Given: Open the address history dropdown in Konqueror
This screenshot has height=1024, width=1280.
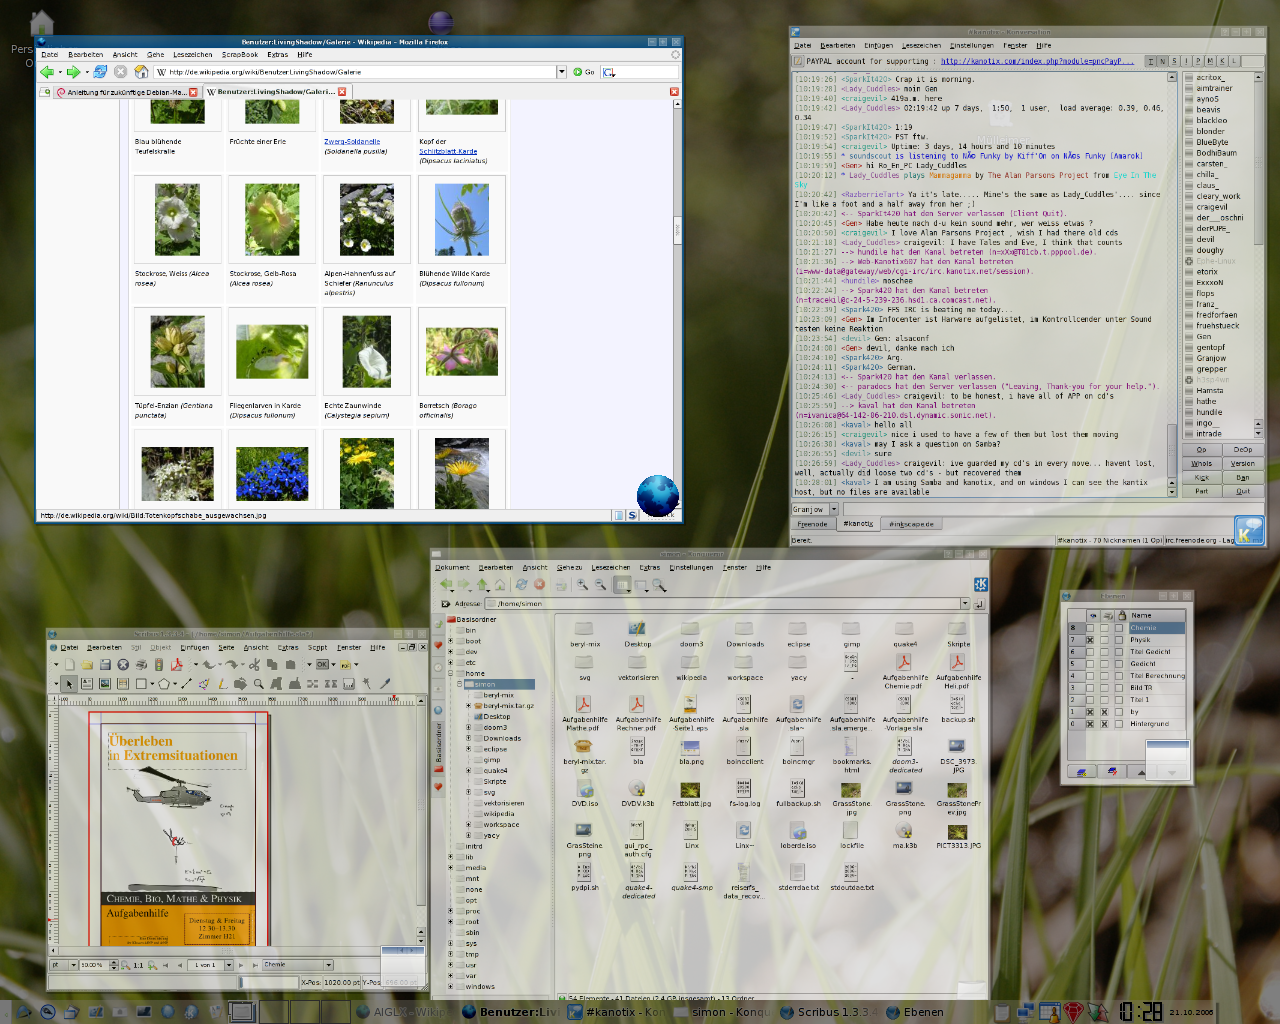Looking at the screenshot, I should [x=964, y=603].
